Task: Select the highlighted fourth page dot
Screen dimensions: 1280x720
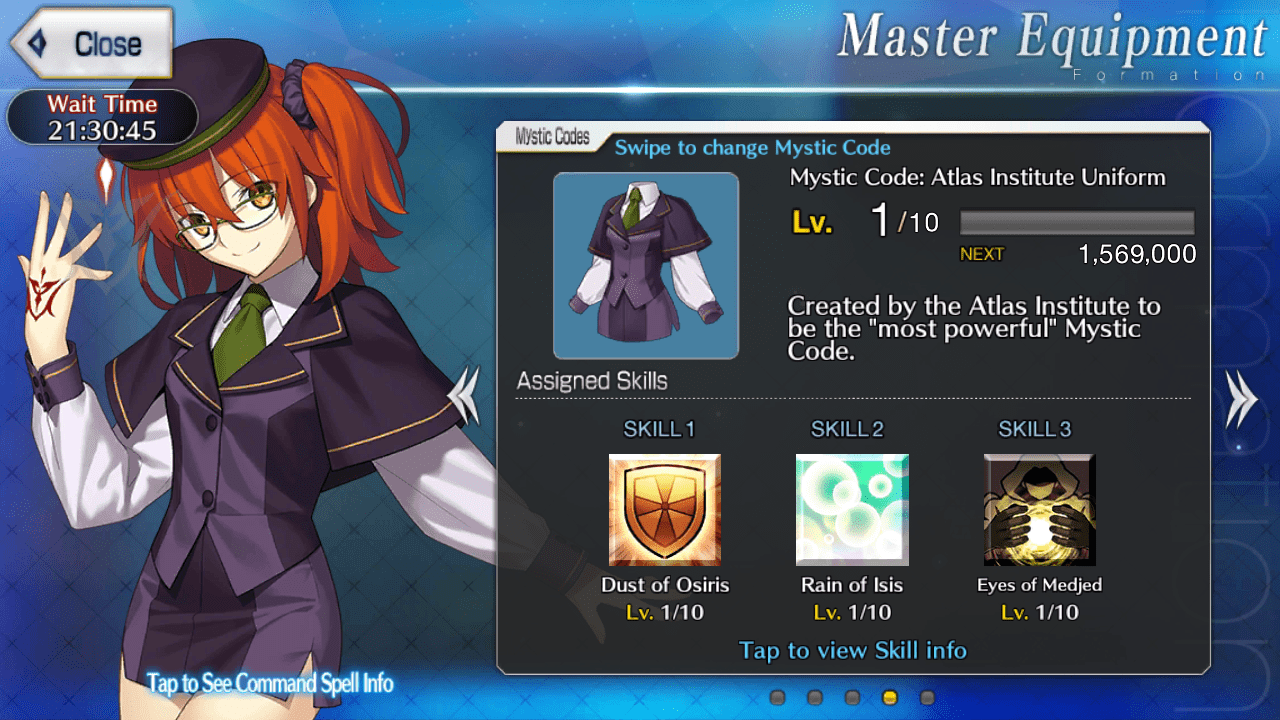Action: 890,697
